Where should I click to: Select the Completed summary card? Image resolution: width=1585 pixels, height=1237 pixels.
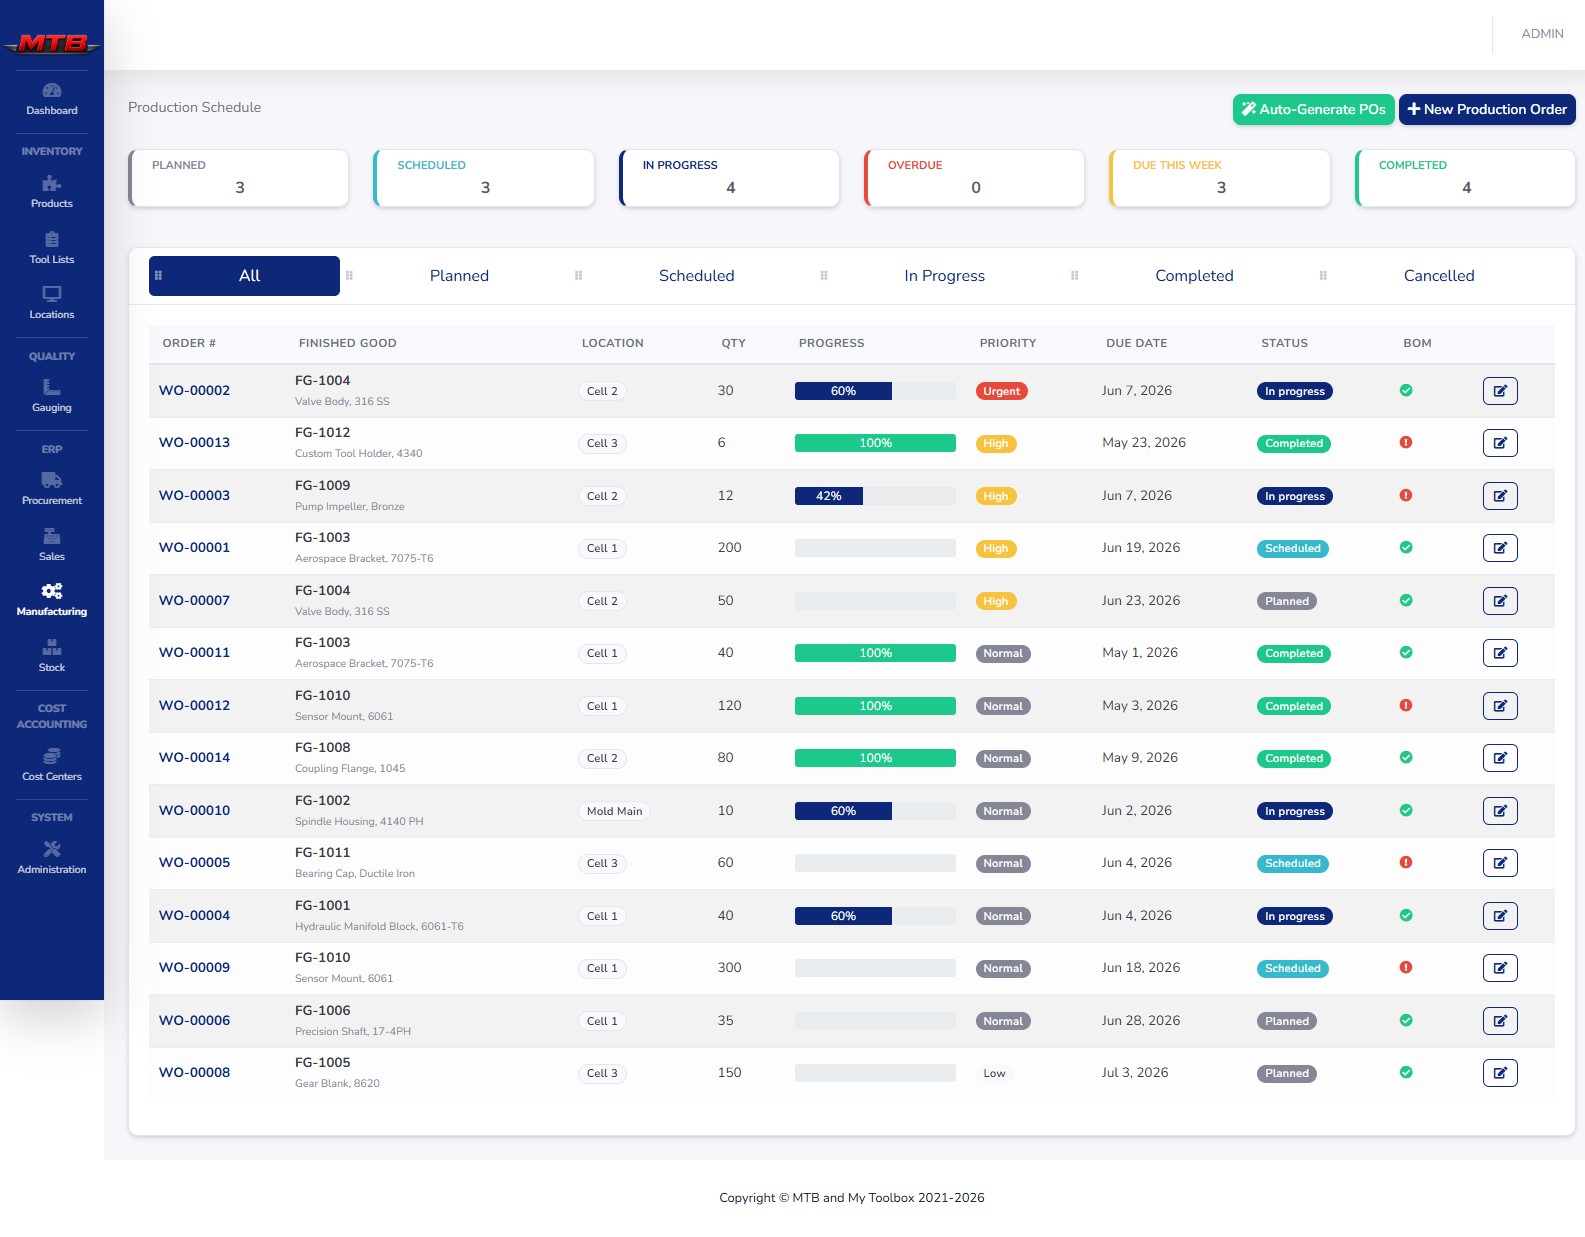1465,178
